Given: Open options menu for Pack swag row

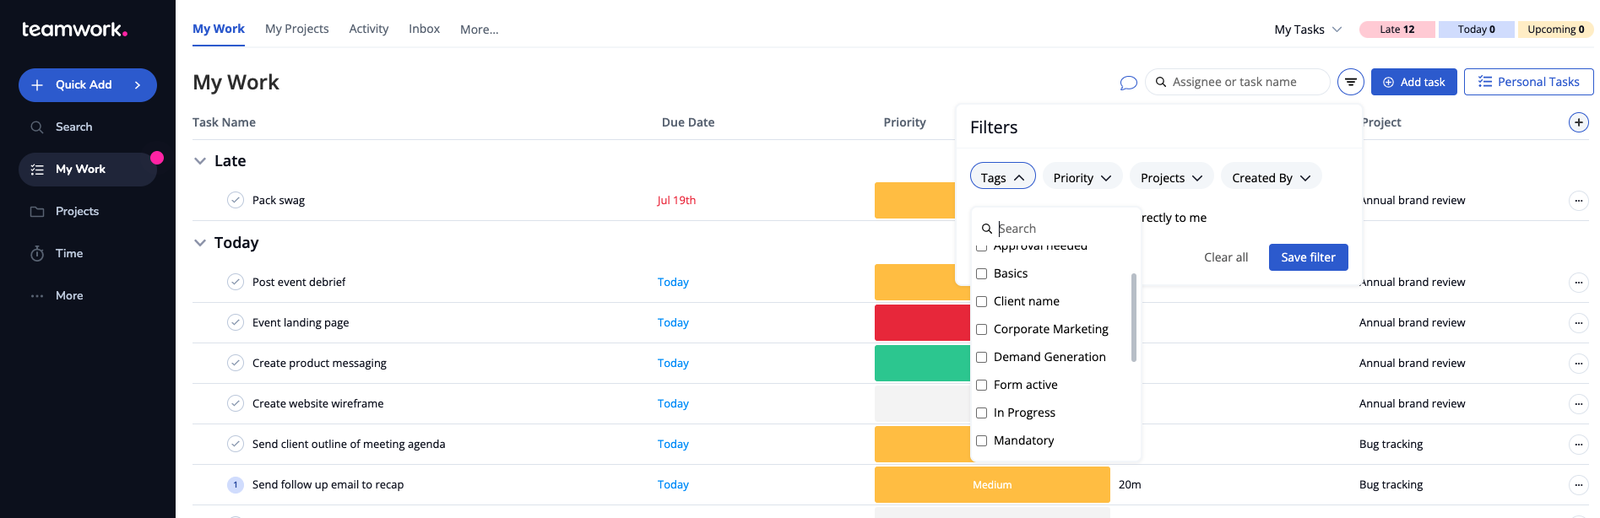Looking at the screenshot, I should point(1578,201).
